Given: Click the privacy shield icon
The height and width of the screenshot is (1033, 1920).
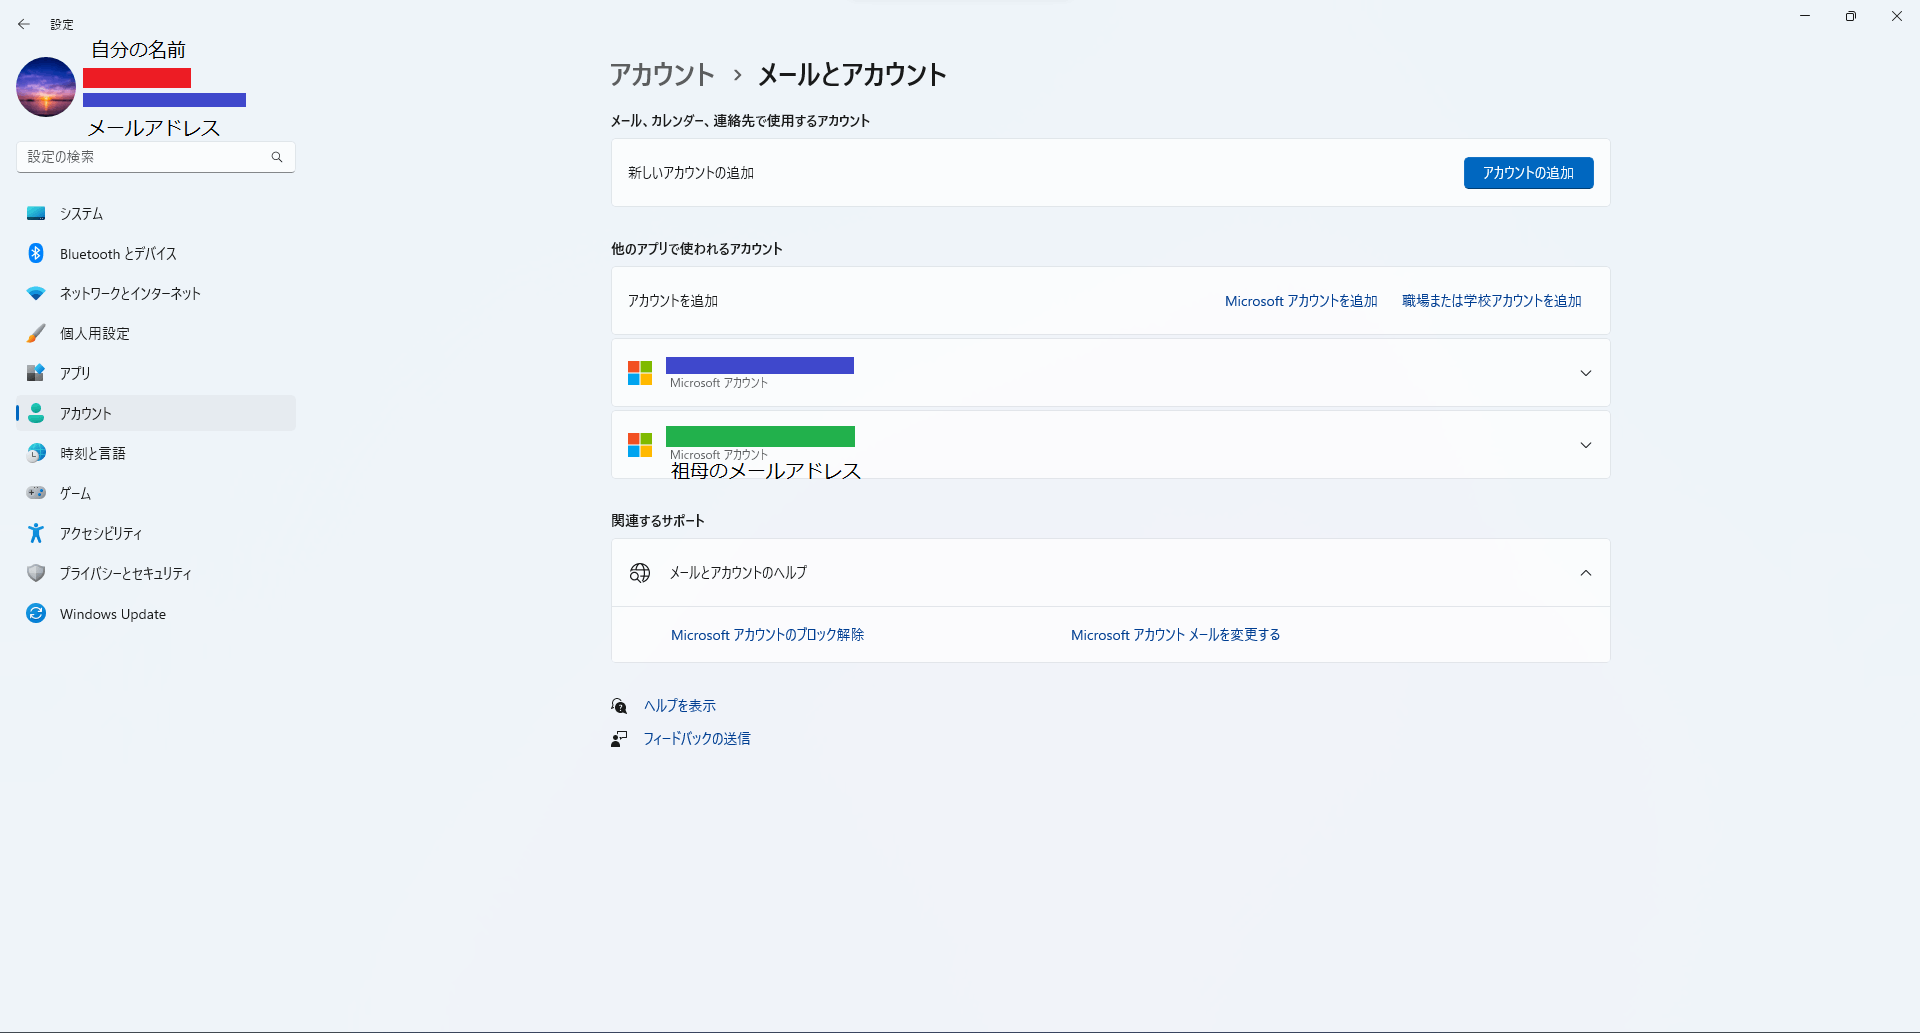Looking at the screenshot, I should 36,573.
